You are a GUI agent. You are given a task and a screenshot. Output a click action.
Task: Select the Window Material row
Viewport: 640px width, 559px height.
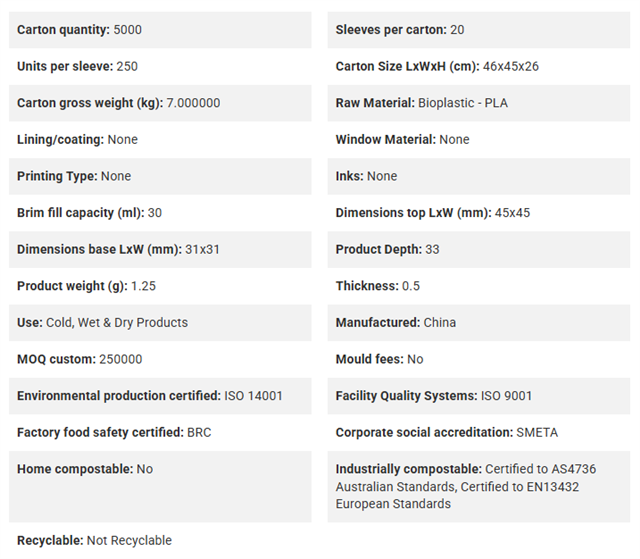pos(479,140)
